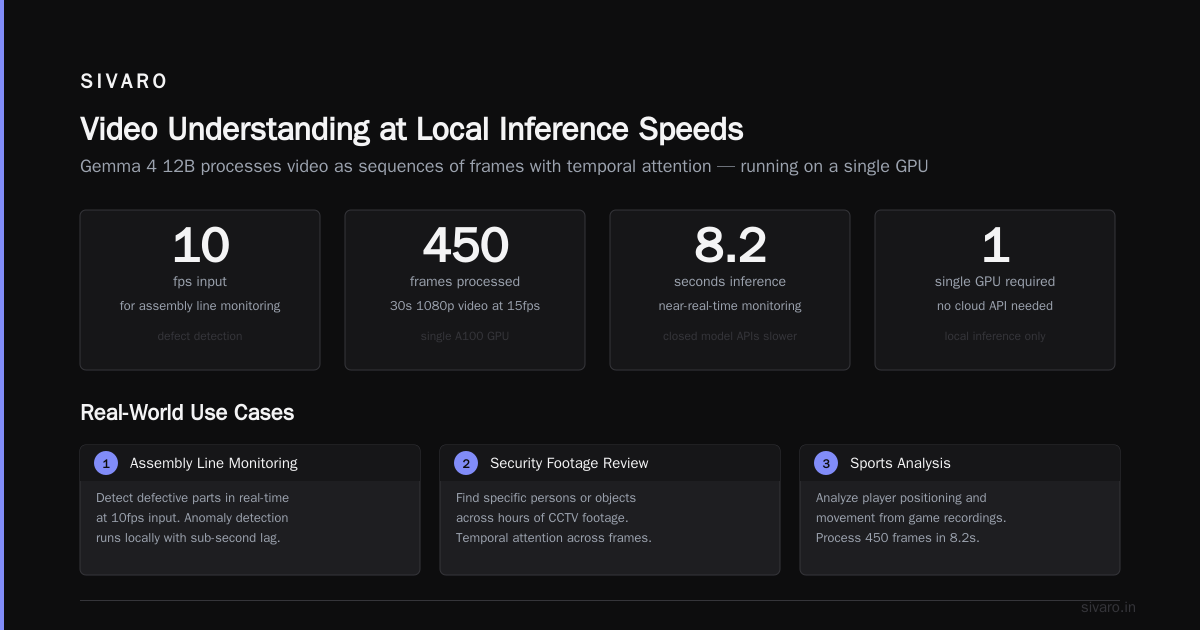Click the CCTV footage description text
The image size is (1200, 630).
click(554, 518)
